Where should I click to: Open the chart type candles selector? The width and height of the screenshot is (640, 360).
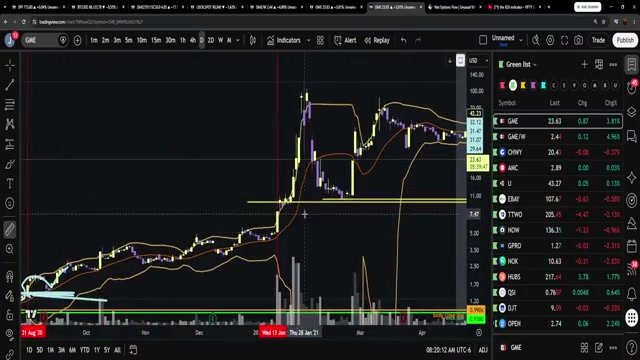click(253, 40)
